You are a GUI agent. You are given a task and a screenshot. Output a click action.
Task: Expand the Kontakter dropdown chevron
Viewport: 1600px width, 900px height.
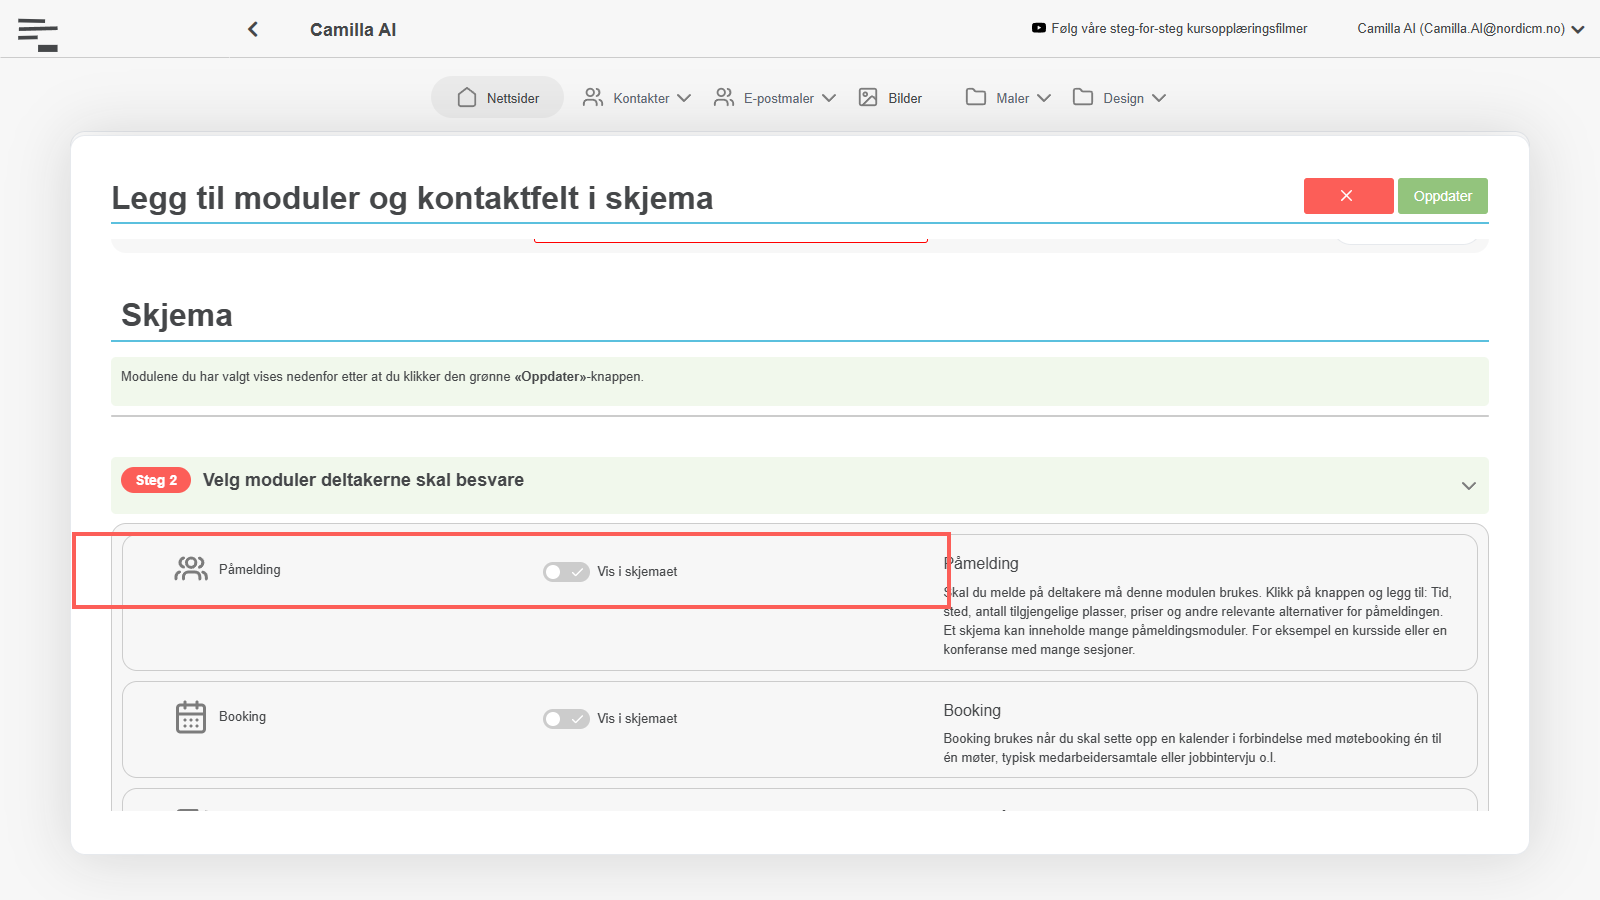coord(684,98)
